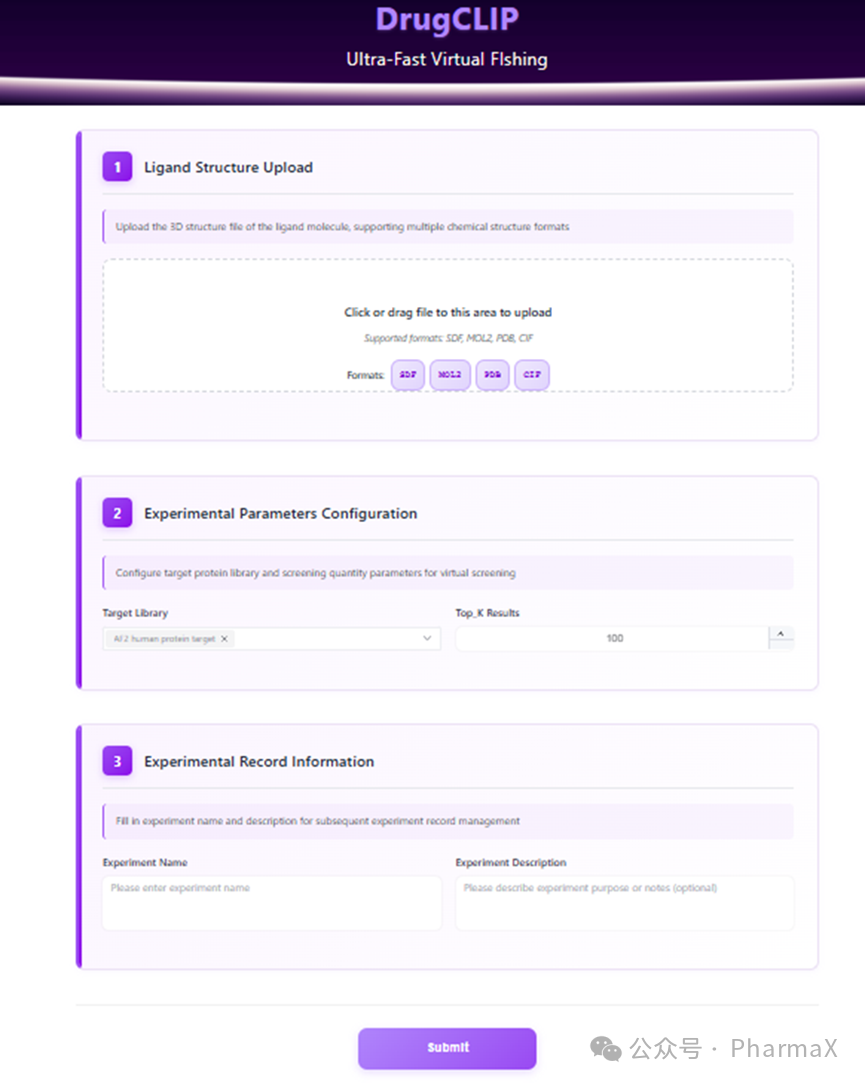This screenshot has width=865, height=1083.
Task: Expand the Target Library dropdown arrow
Action: click(x=427, y=638)
